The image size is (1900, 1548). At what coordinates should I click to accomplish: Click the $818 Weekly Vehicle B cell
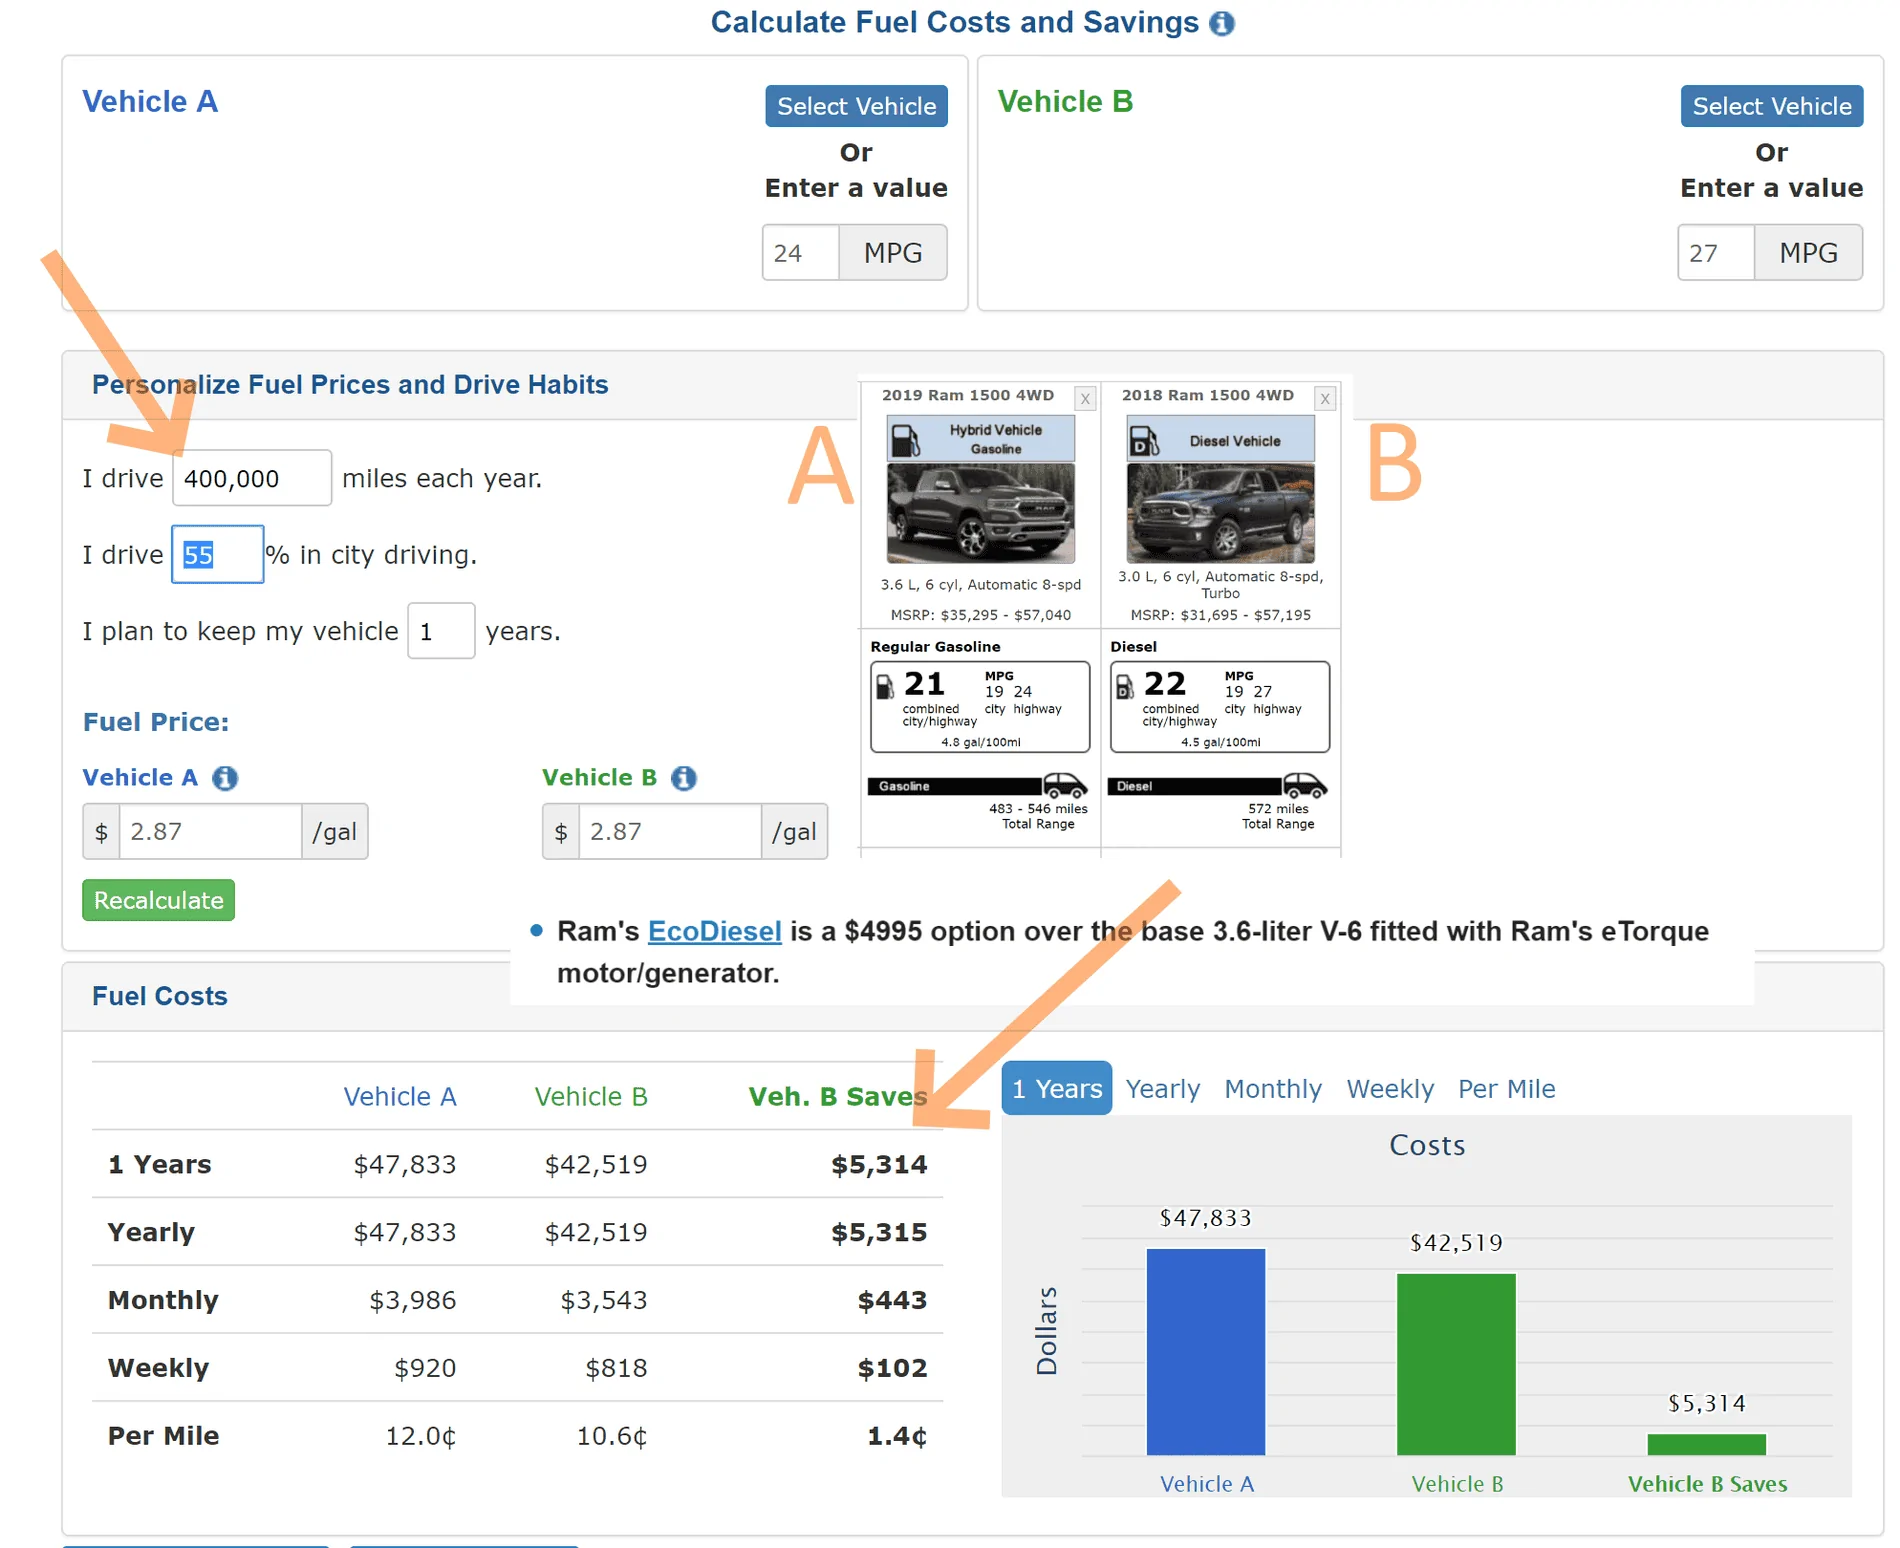pyautogui.click(x=616, y=1368)
